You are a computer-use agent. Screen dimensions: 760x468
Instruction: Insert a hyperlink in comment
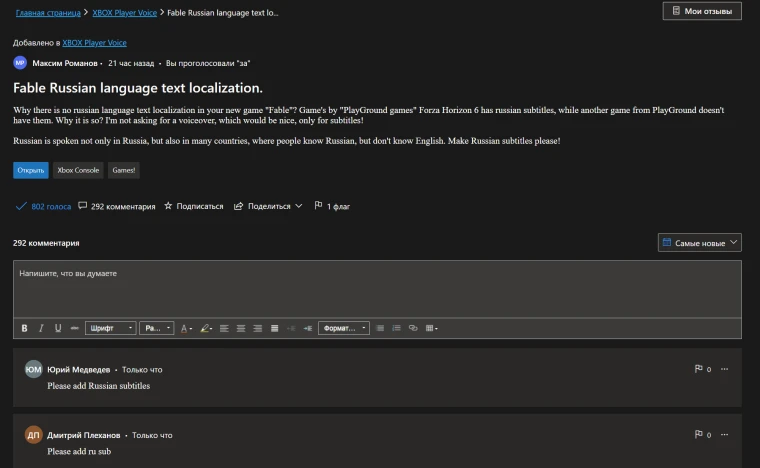[x=413, y=328]
